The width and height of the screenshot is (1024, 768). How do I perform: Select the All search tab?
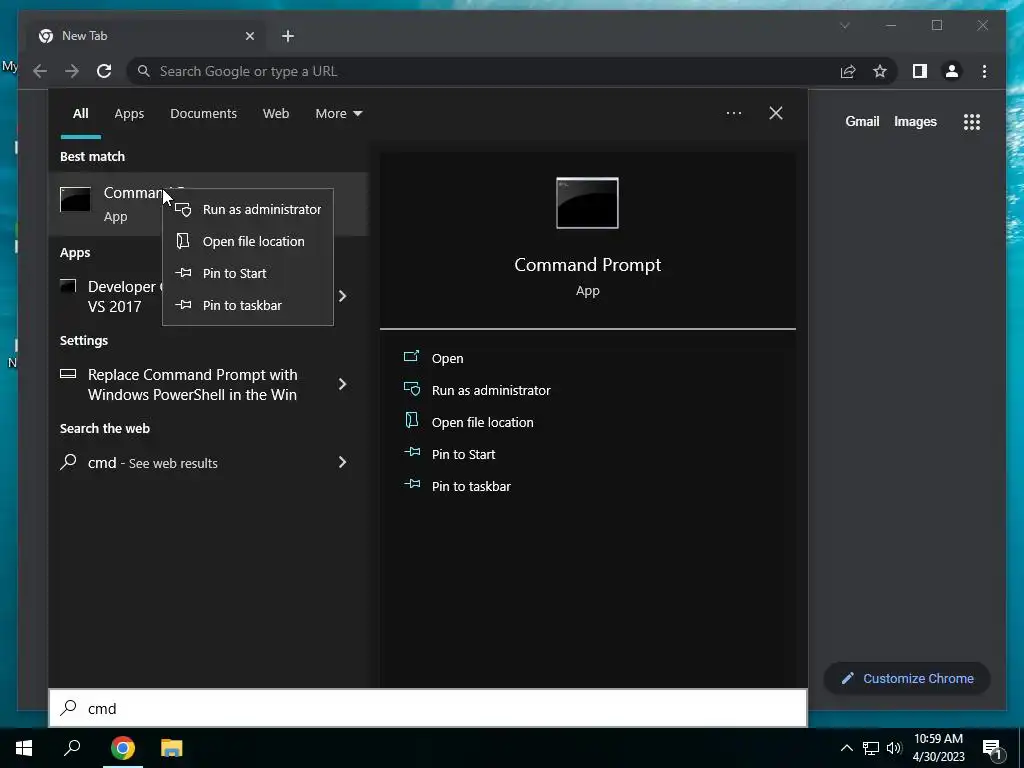[80, 114]
